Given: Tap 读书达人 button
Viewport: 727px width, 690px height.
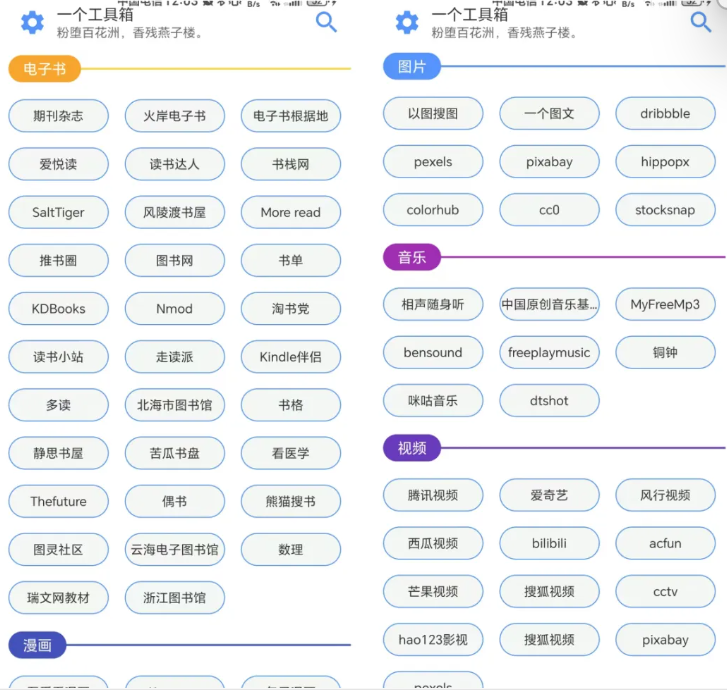Looking at the screenshot, I should coord(175,164).
